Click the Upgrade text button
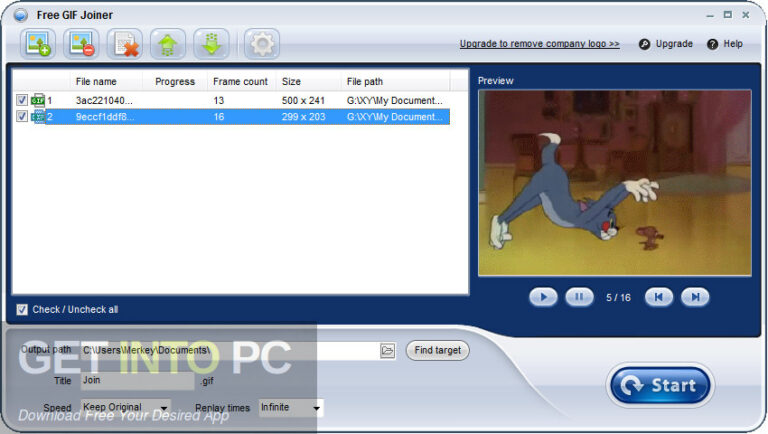The image size is (768, 434). tap(674, 44)
